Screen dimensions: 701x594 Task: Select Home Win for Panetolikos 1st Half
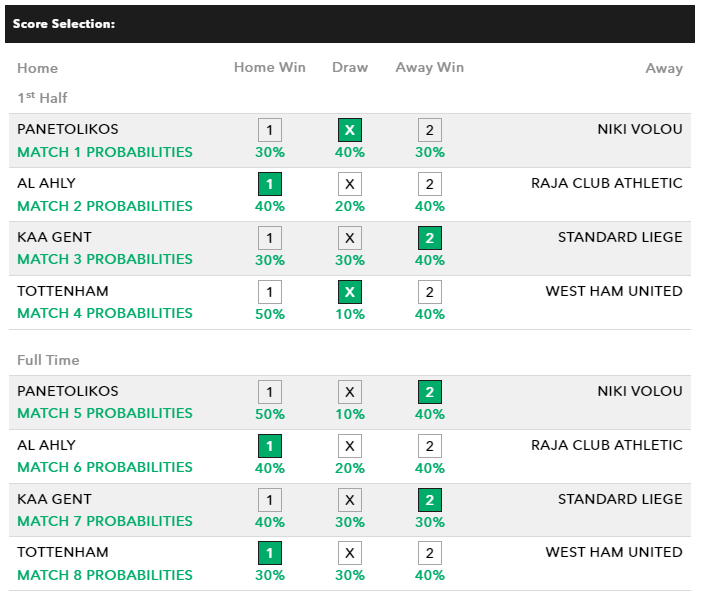pyautogui.click(x=269, y=130)
